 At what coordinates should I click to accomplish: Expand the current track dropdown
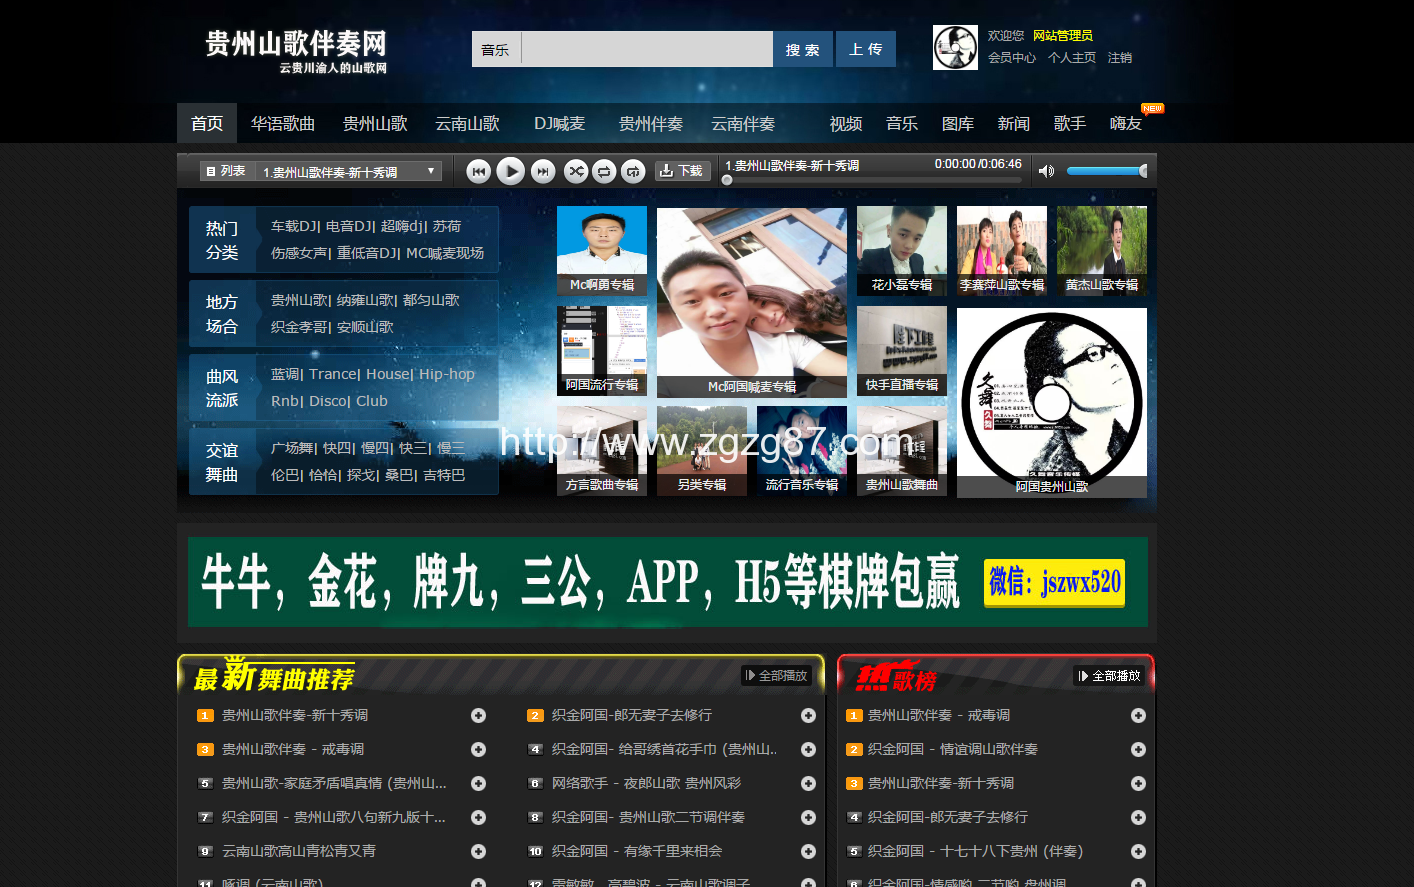click(431, 171)
